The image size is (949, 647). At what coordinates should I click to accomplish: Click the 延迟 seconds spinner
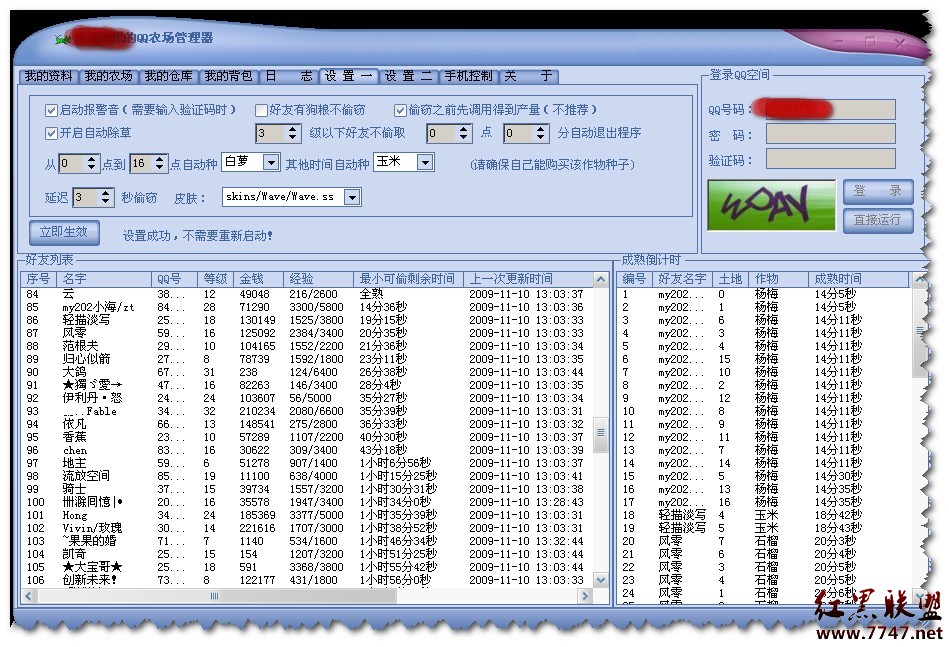93,197
